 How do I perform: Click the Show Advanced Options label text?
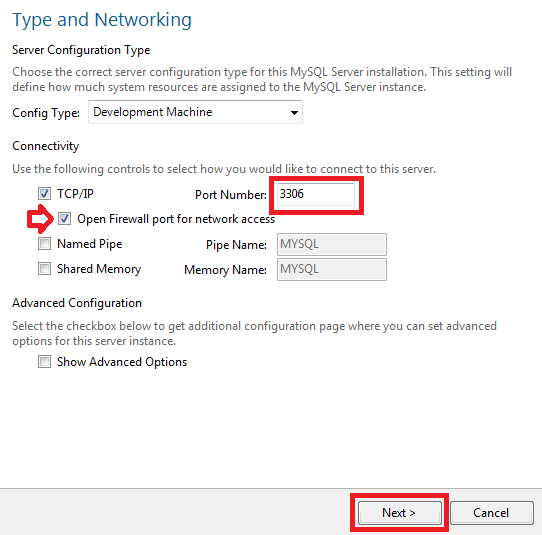point(122,362)
